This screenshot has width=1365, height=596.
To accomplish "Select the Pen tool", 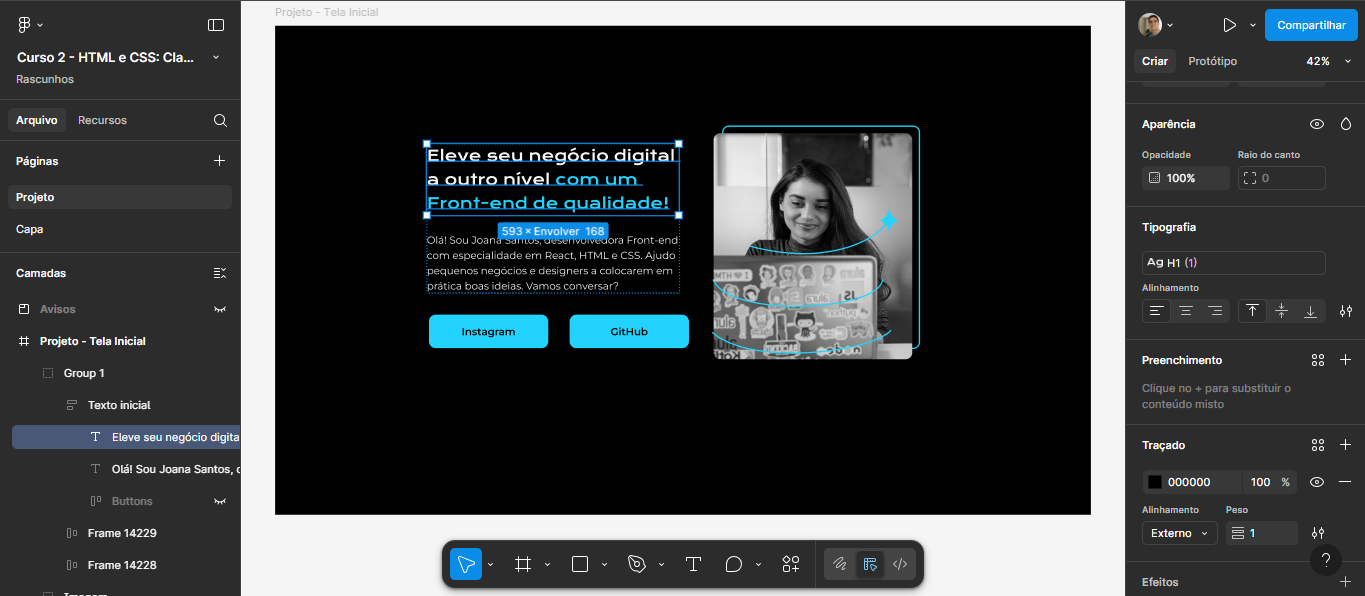I will [637, 564].
